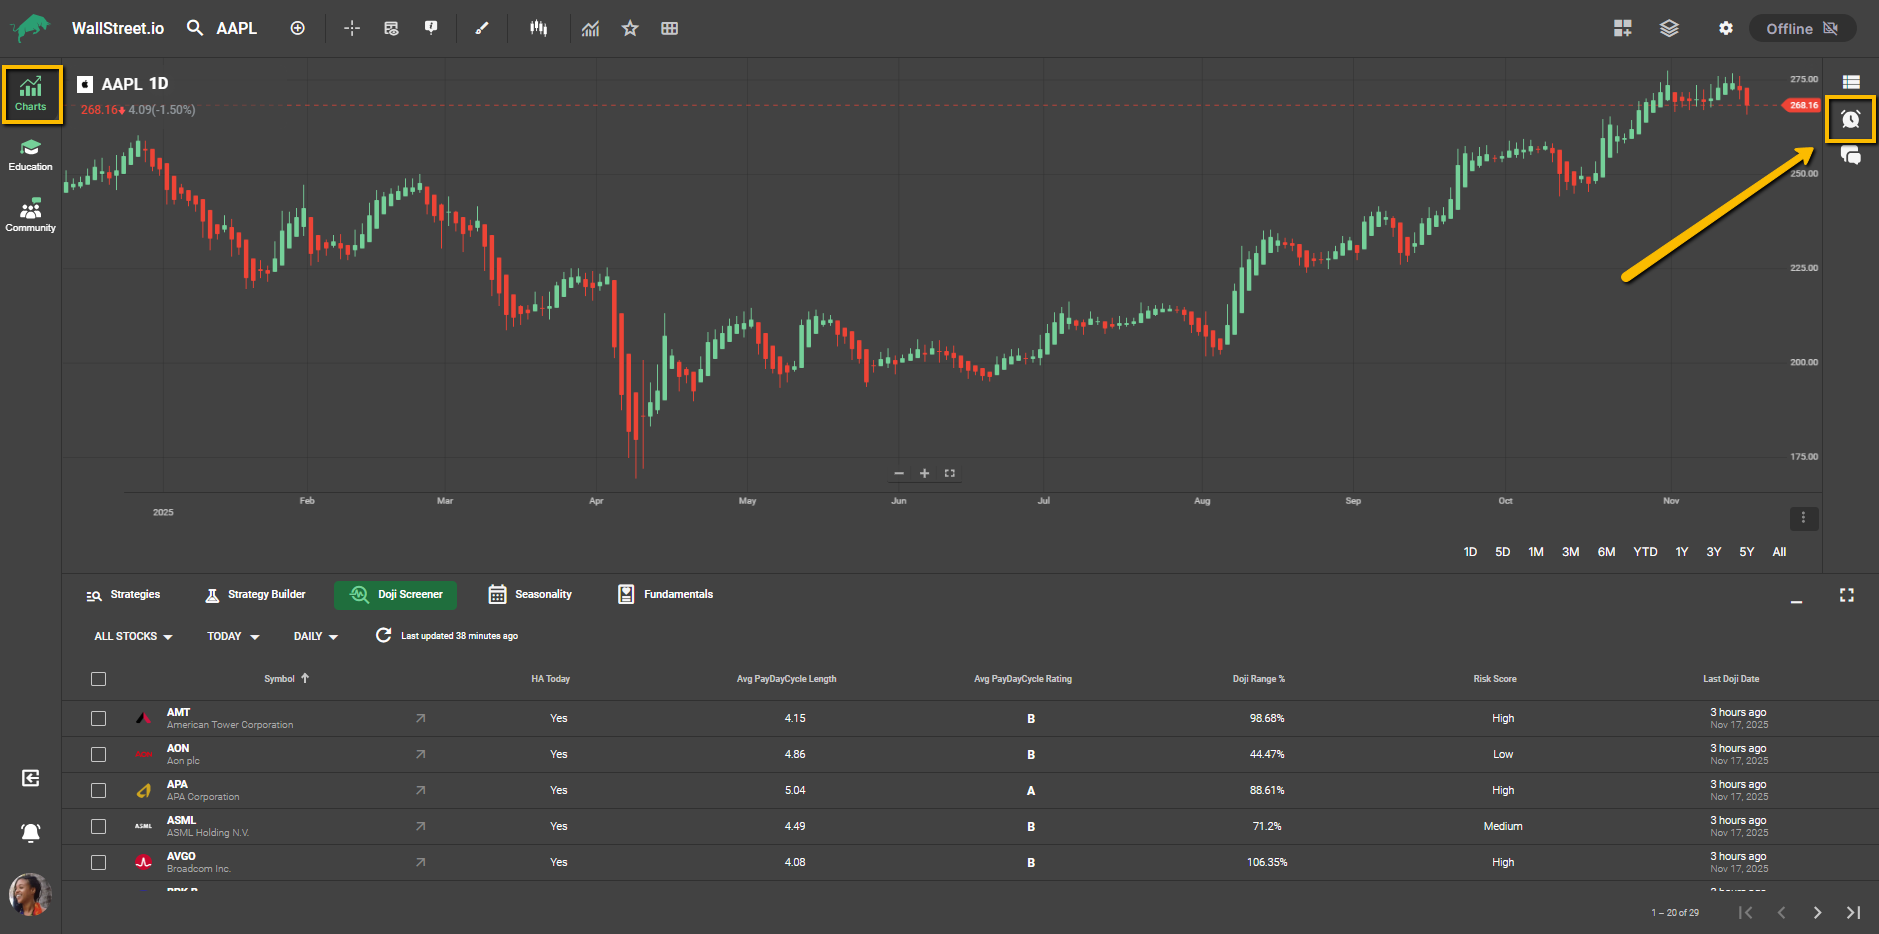Open the TODAY filter dropdown
The width and height of the screenshot is (1879, 934).
click(x=233, y=637)
